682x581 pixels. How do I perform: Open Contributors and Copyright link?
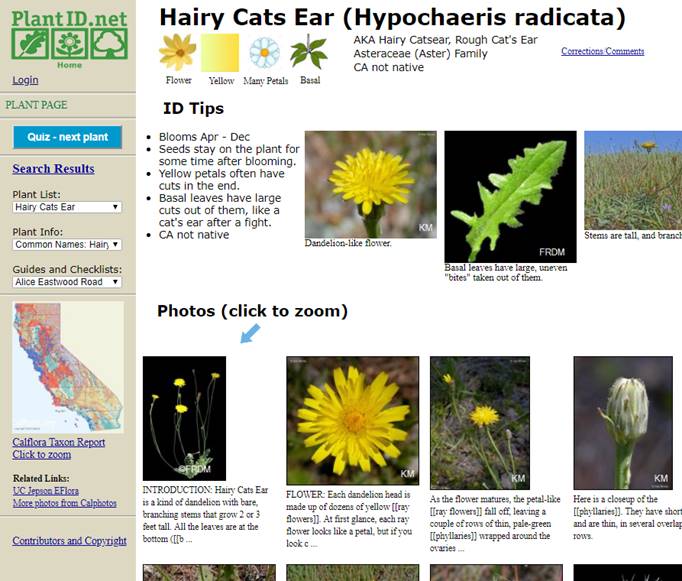tap(69, 541)
